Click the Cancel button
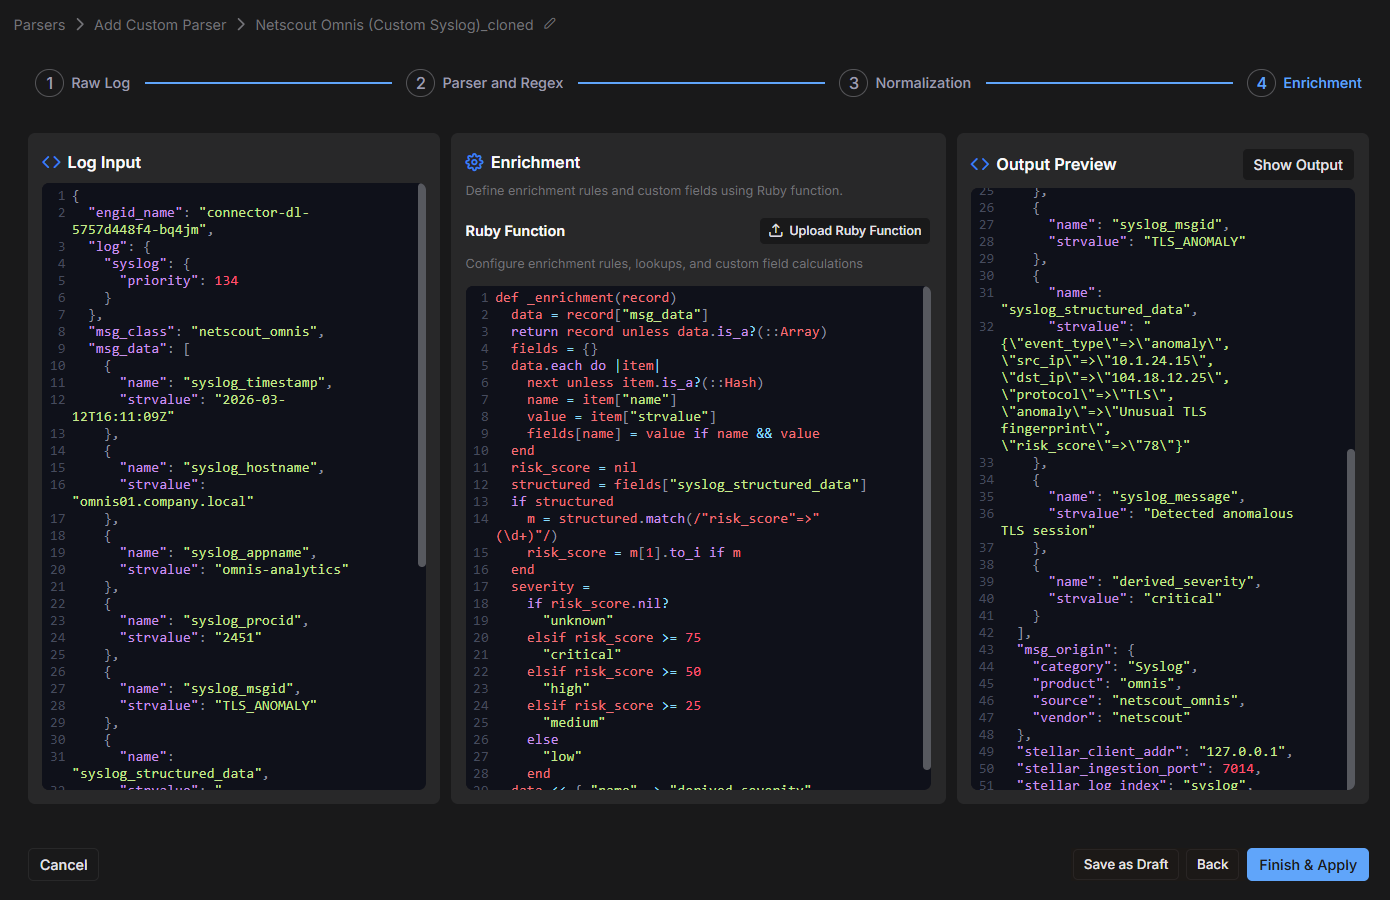1390x900 pixels. 64,865
